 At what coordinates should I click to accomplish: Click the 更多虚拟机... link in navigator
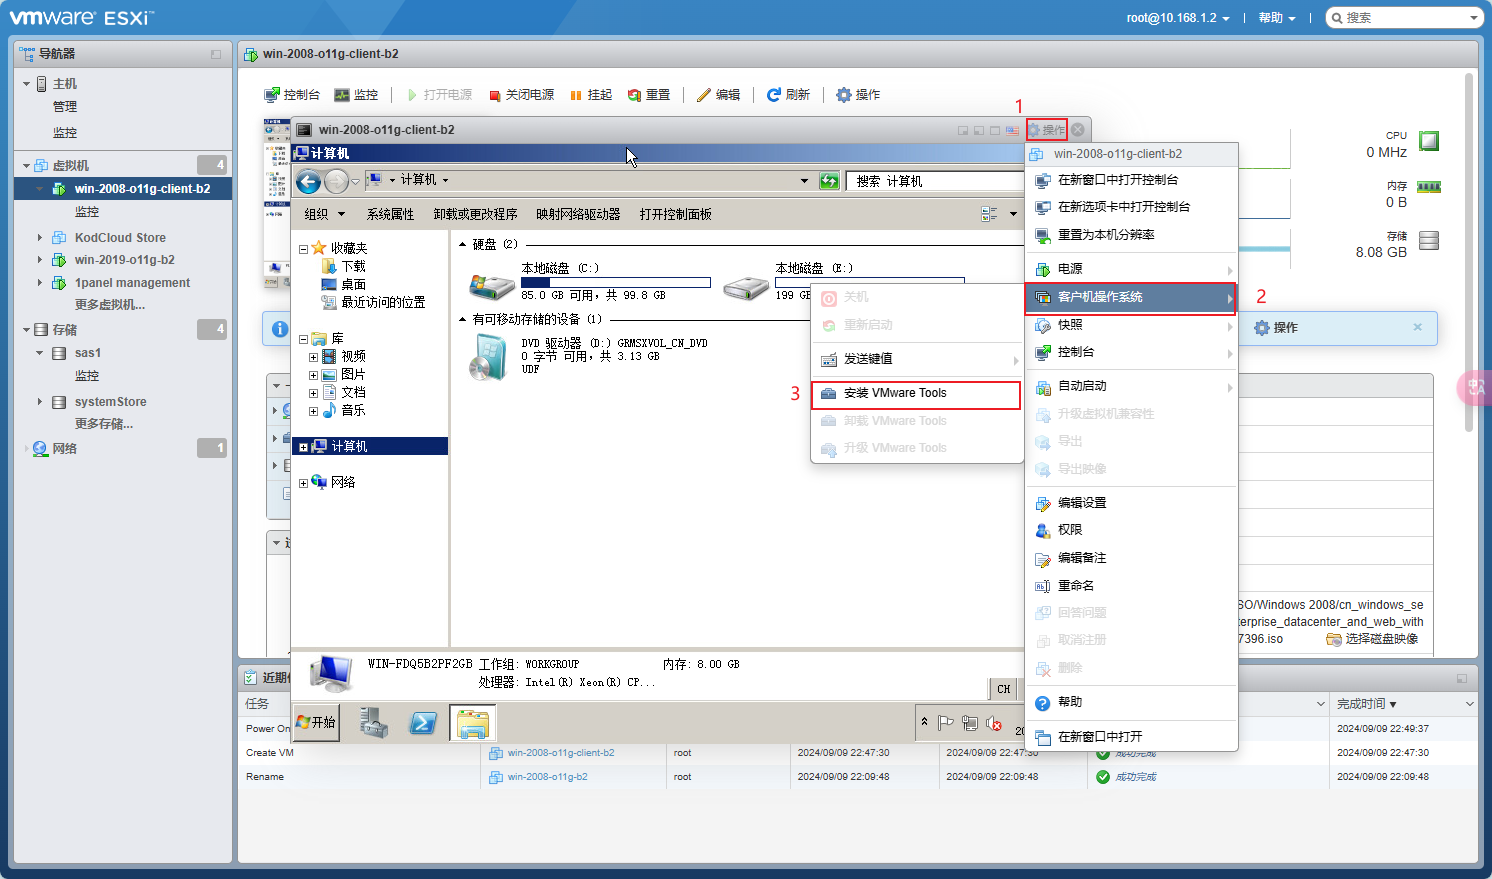pos(110,305)
